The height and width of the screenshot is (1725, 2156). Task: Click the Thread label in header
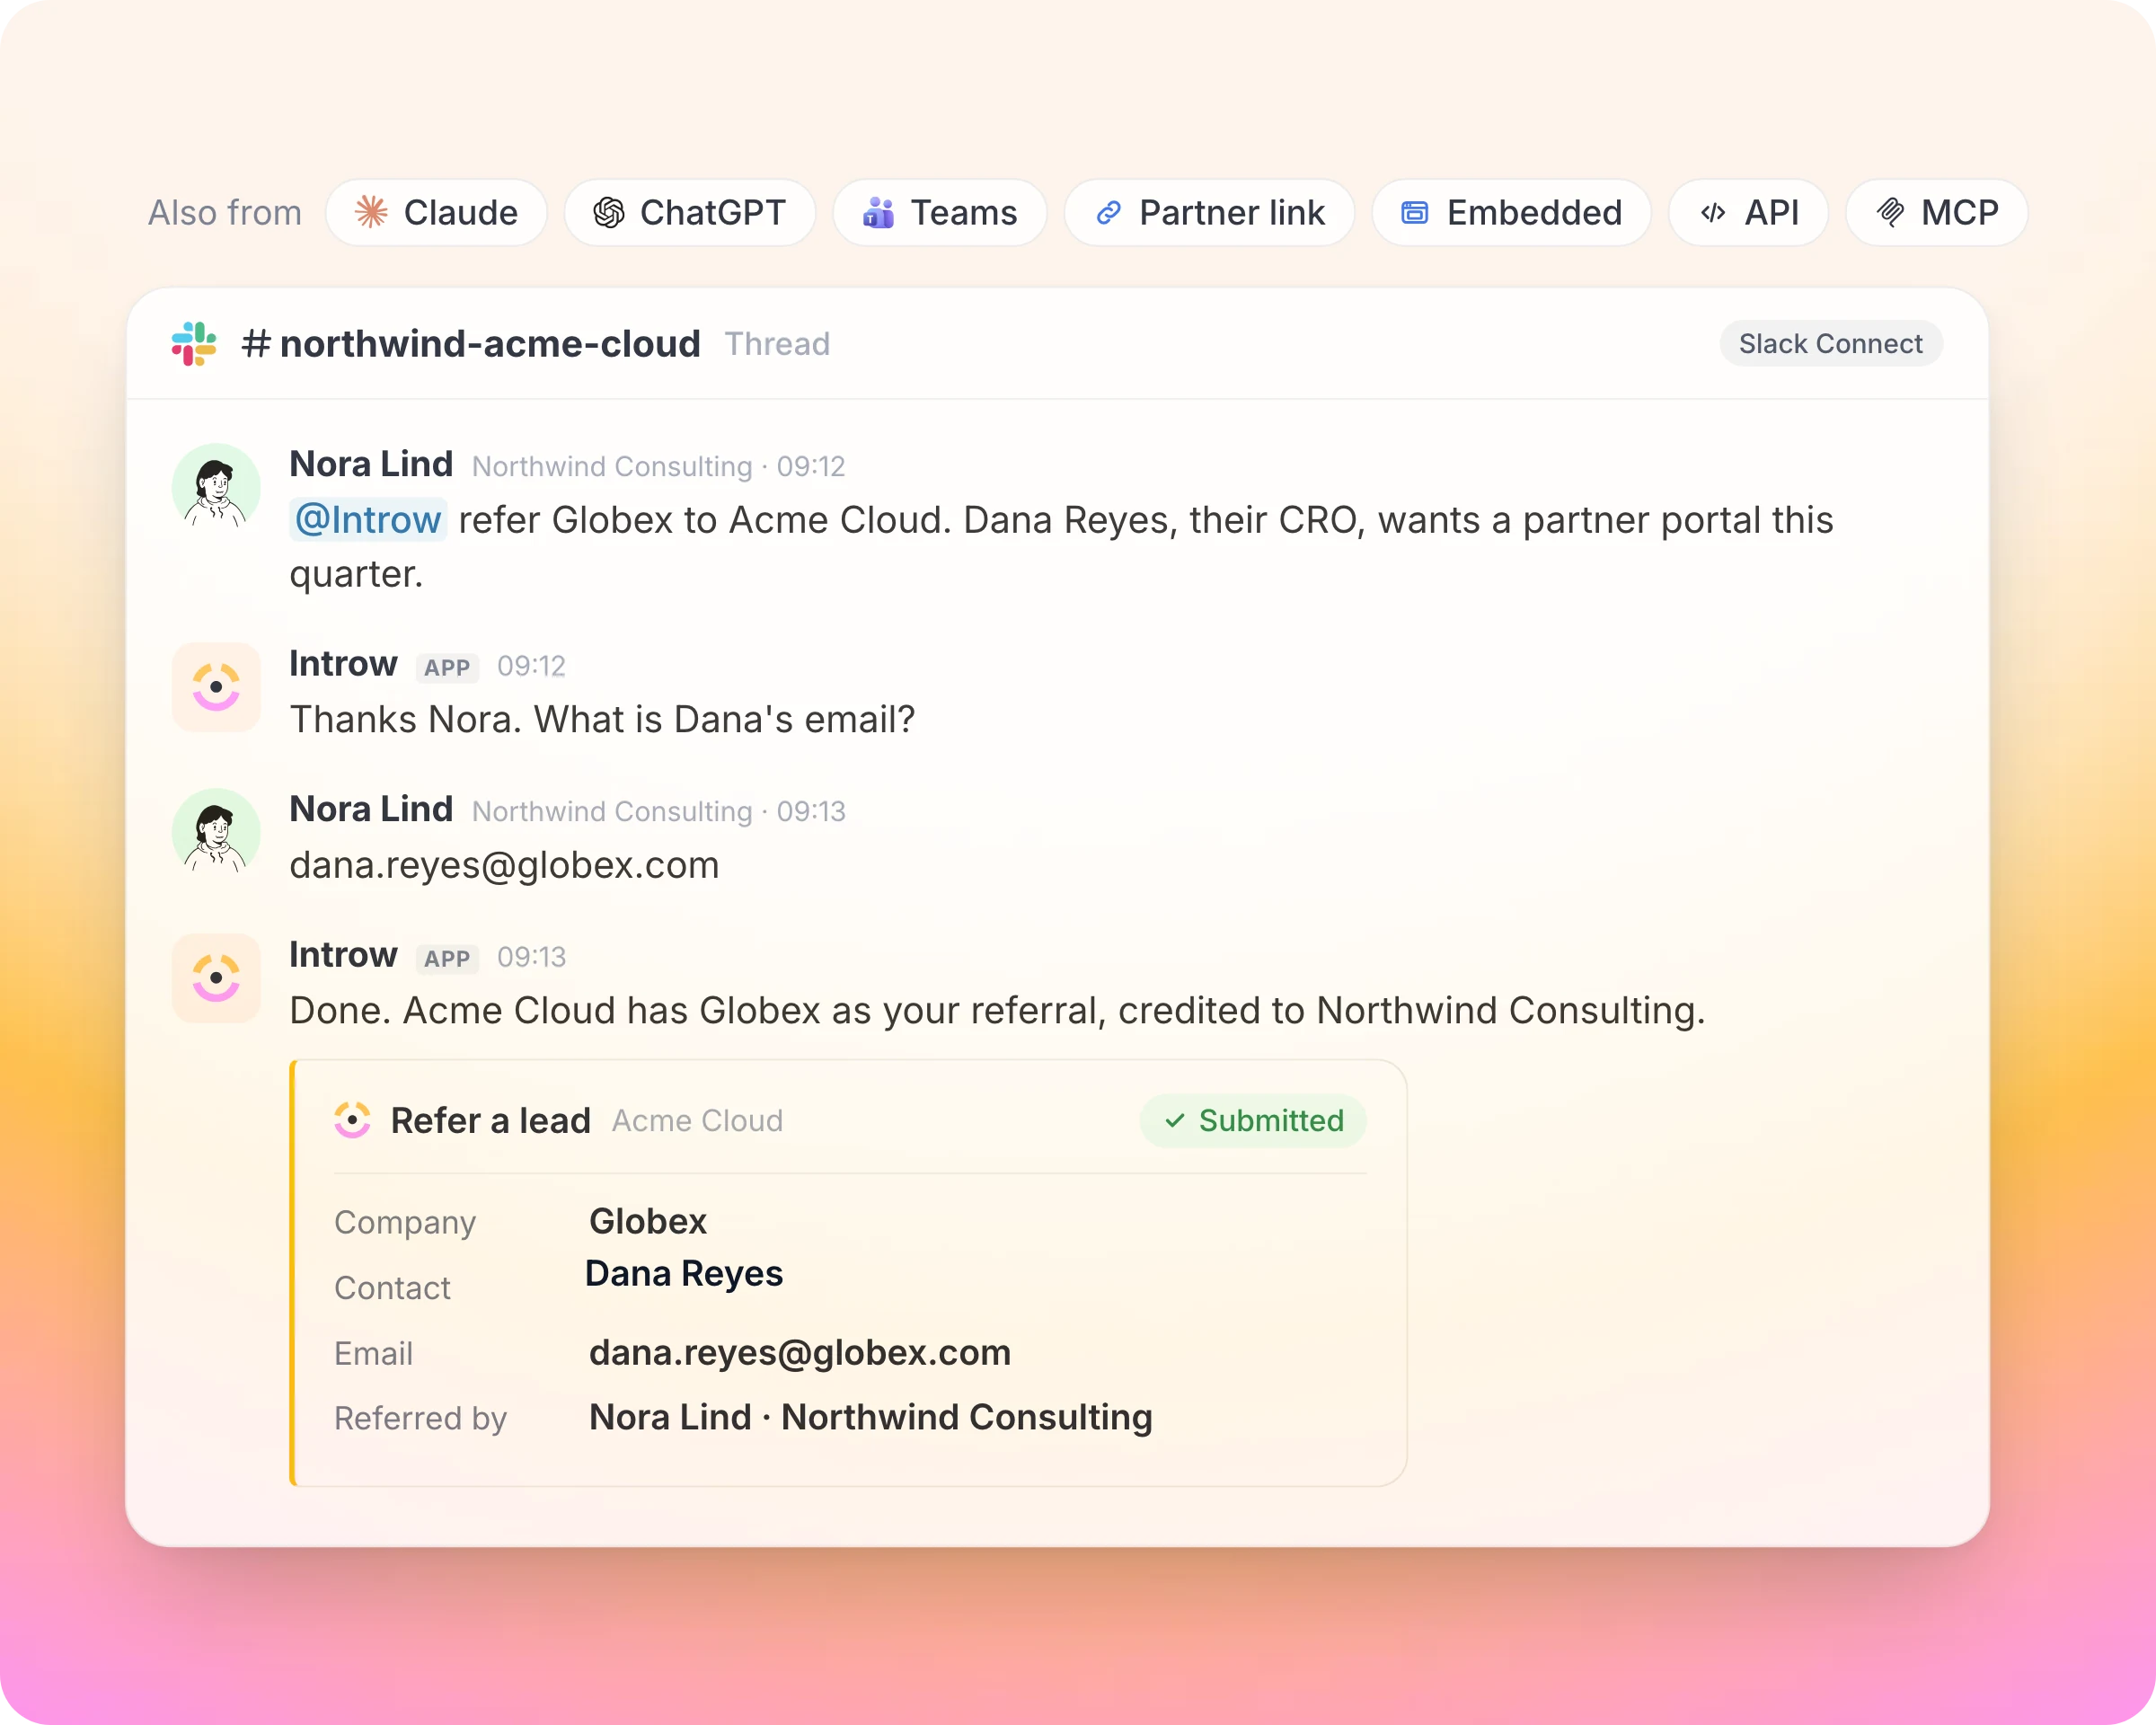777,343
